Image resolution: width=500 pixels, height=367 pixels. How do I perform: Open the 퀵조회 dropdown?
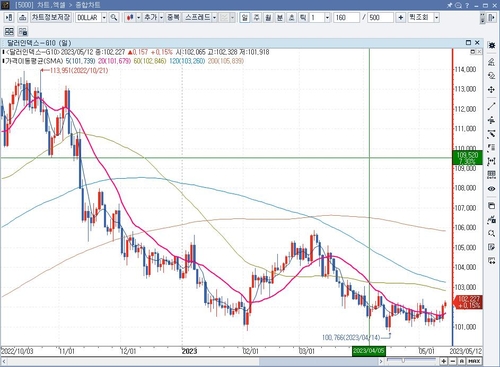coord(436,17)
